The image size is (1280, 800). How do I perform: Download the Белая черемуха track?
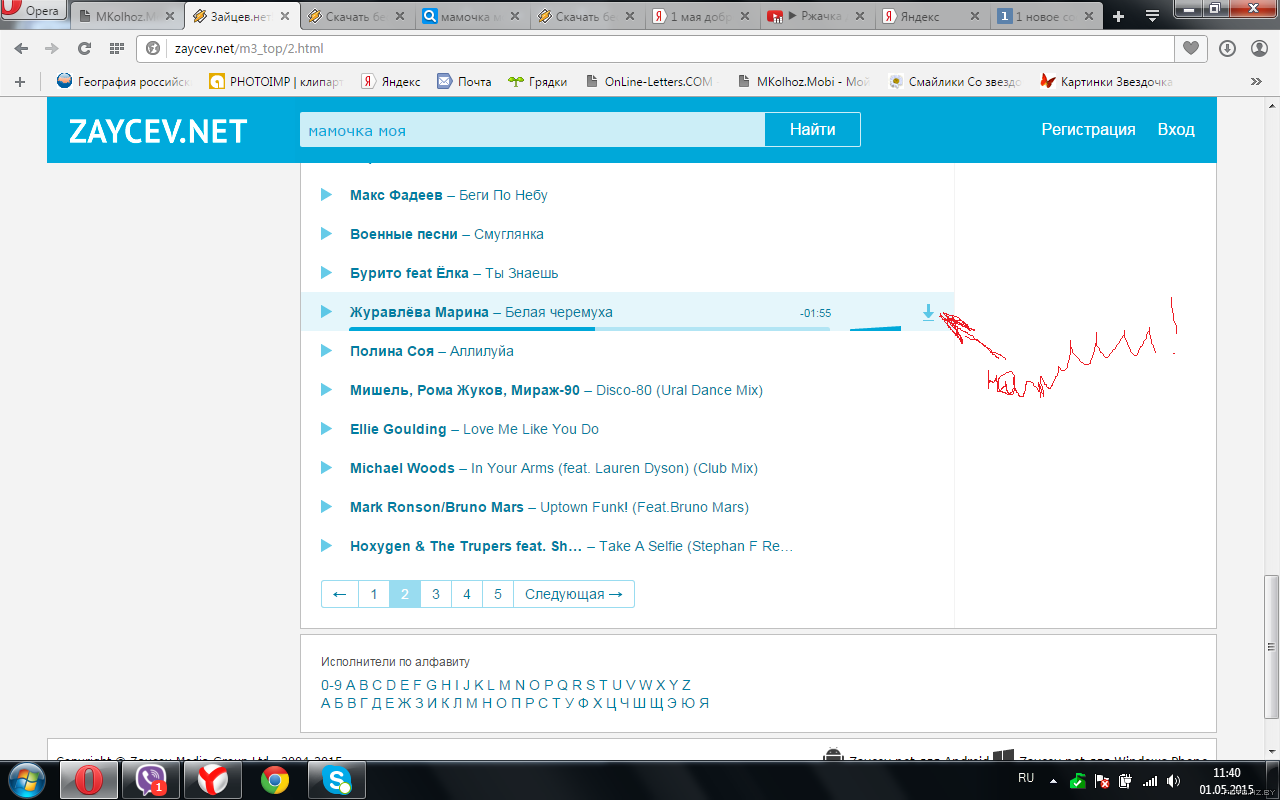(928, 313)
